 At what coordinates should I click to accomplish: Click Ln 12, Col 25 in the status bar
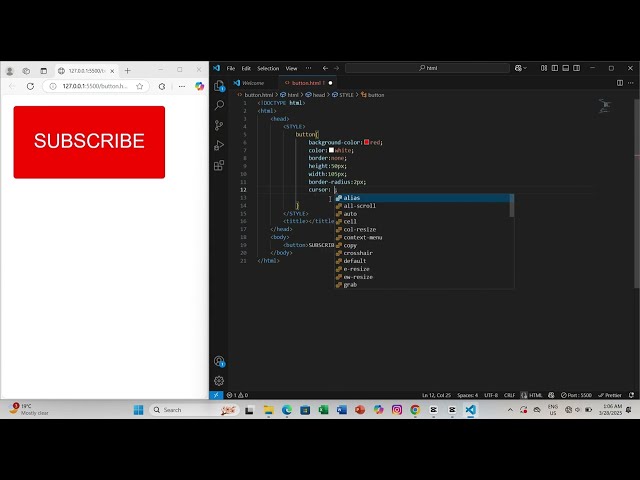coord(436,395)
